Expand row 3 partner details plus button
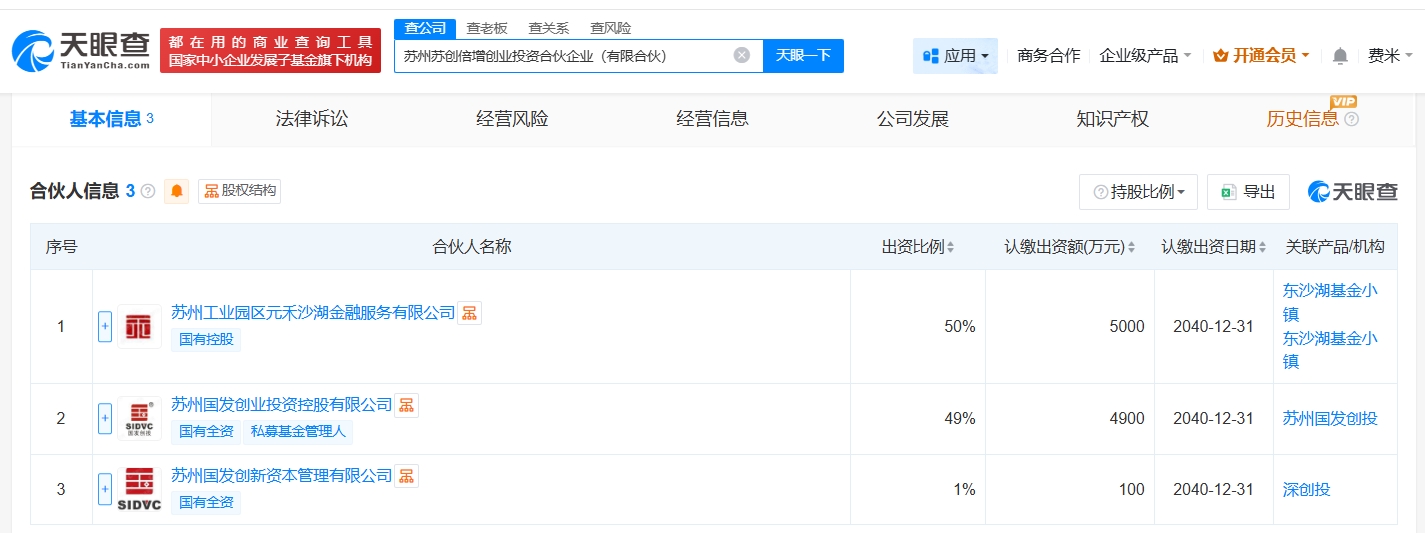1425x533 pixels. 105,489
